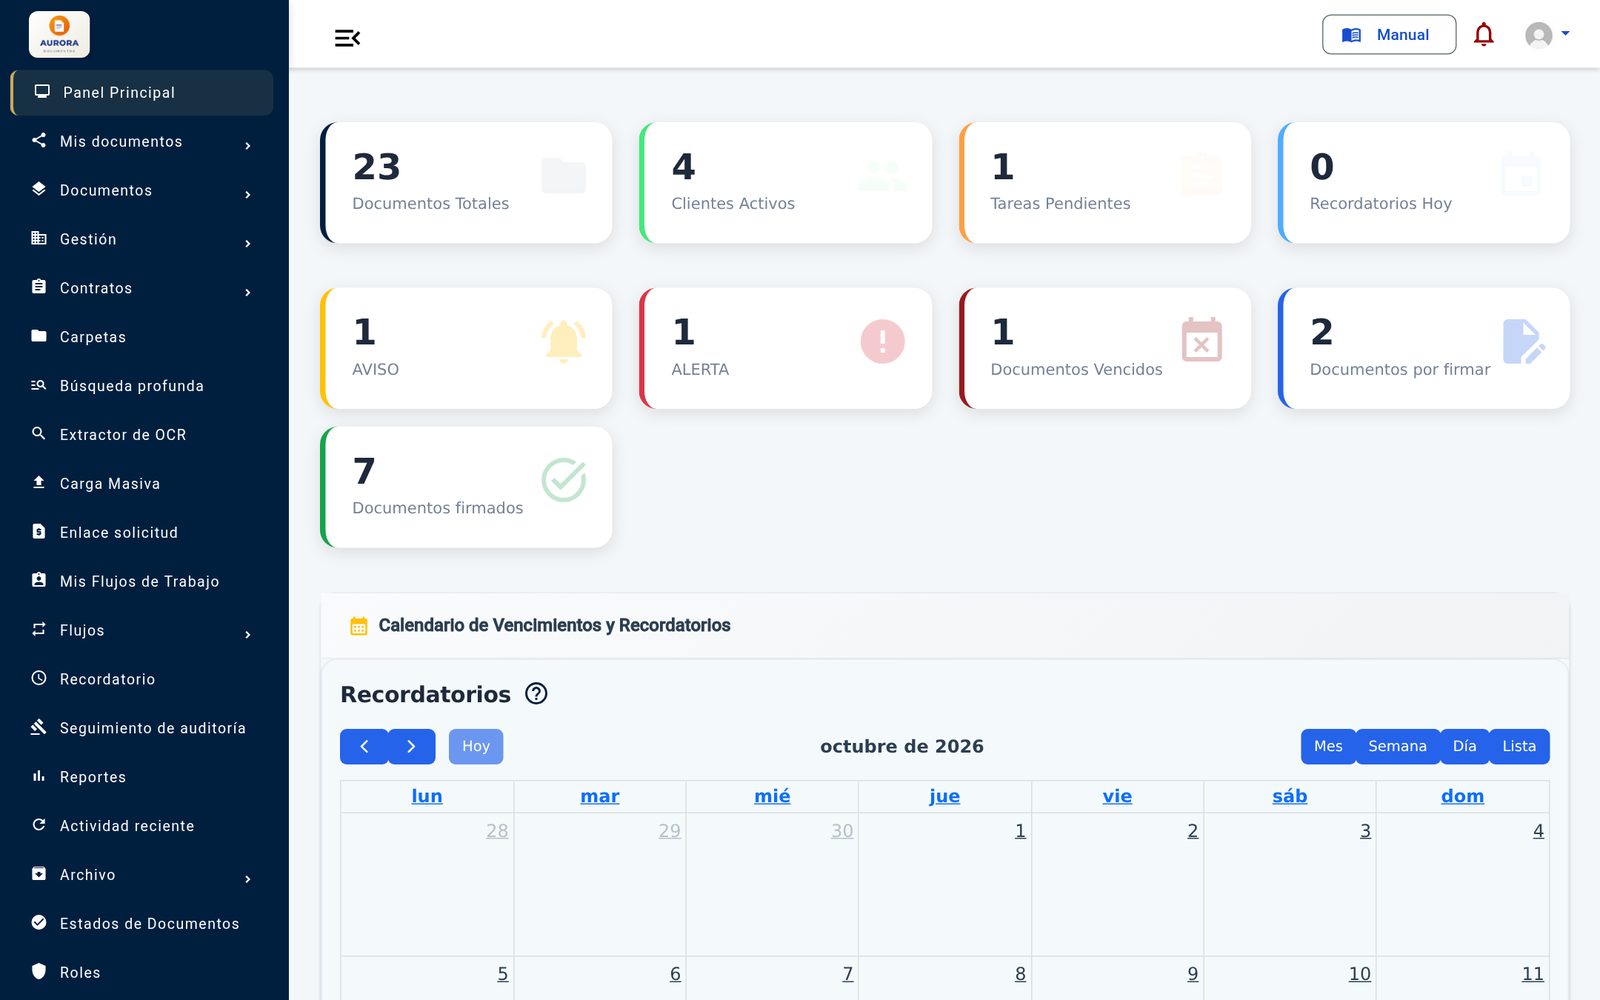Image resolution: width=1600 pixels, height=1000 pixels.
Task: Switch calendar to Lista view
Action: pos(1519,746)
